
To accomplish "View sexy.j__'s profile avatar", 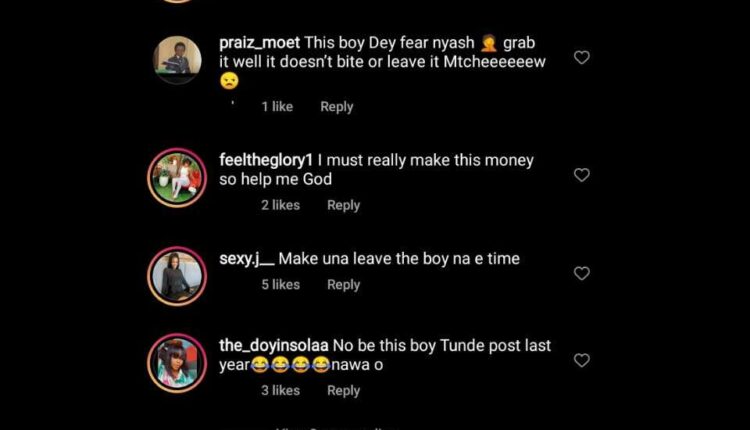I will (x=177, y=275).
